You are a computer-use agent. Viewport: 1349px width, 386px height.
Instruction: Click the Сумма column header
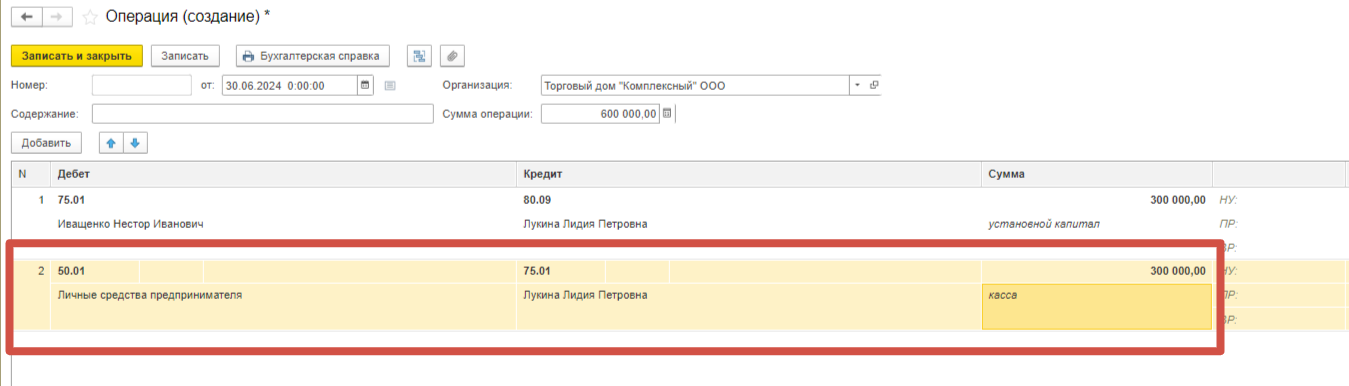click(x=1097, y=174)
